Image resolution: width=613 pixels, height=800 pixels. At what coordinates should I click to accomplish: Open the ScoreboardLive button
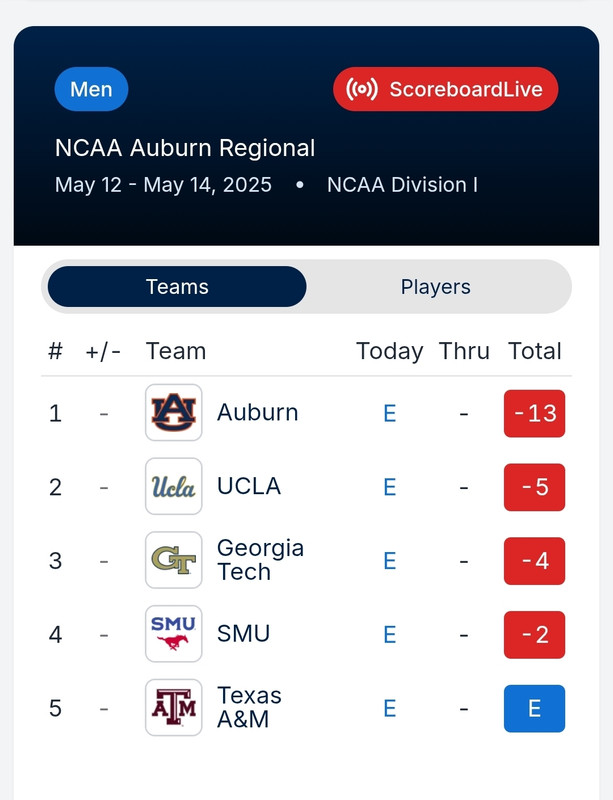(445, 89)
